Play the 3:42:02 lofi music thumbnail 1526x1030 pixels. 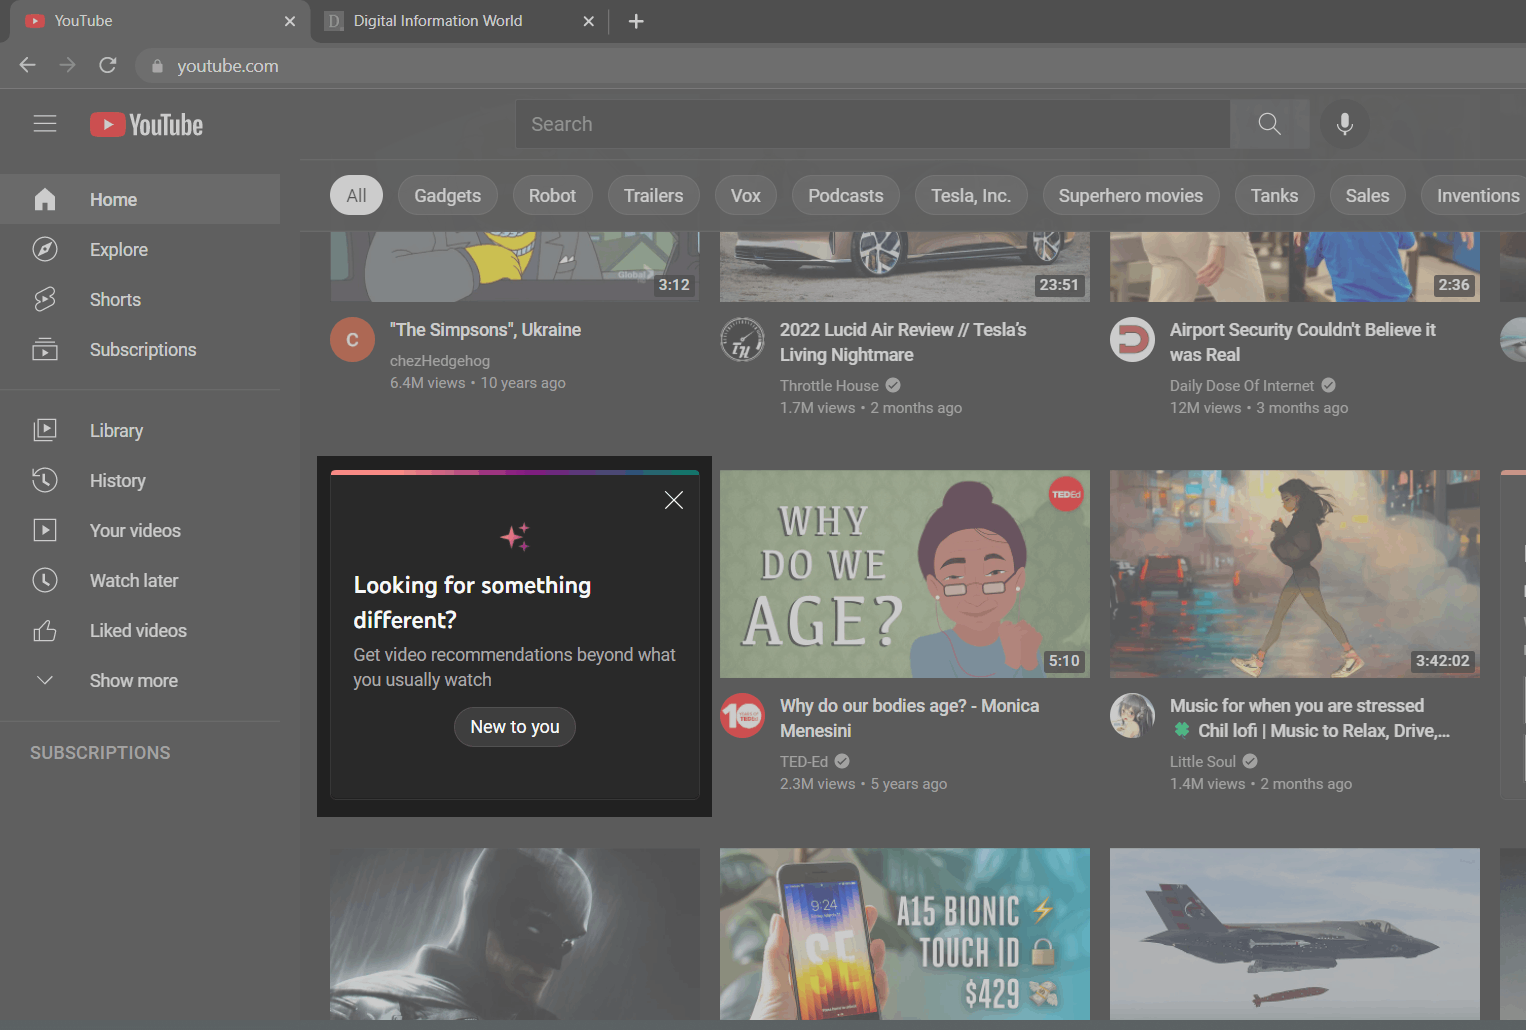tap(1295, 574)
